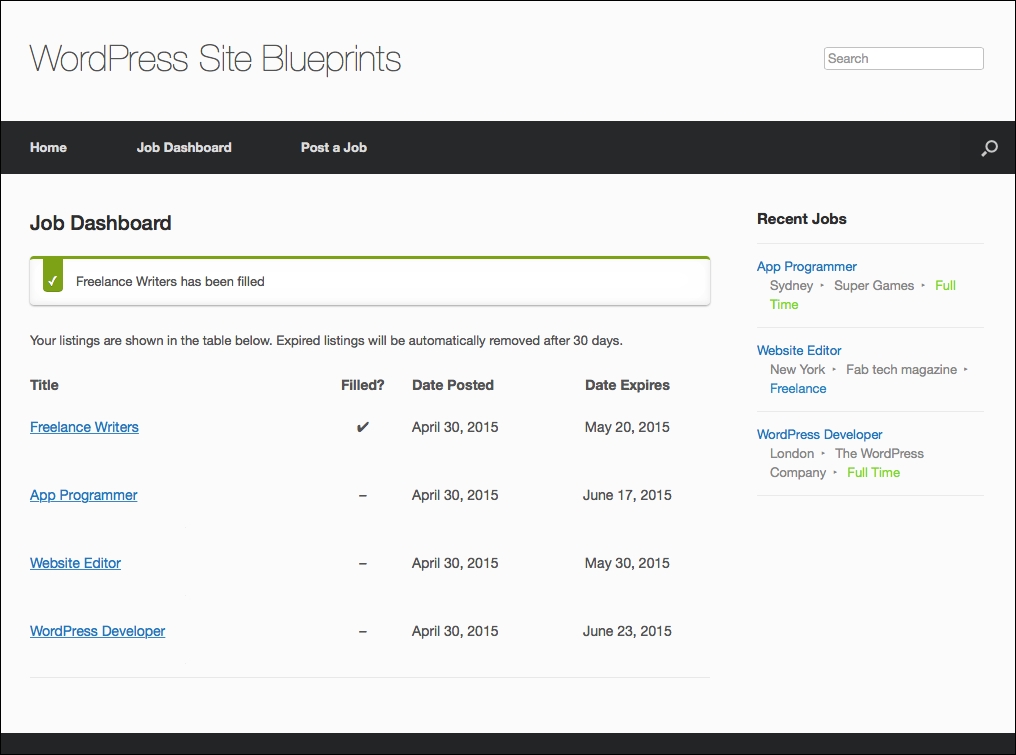Click the Filled? column header
This screenshot has height=755, width=1016.
pyautogui.click(x=363, y=385)
